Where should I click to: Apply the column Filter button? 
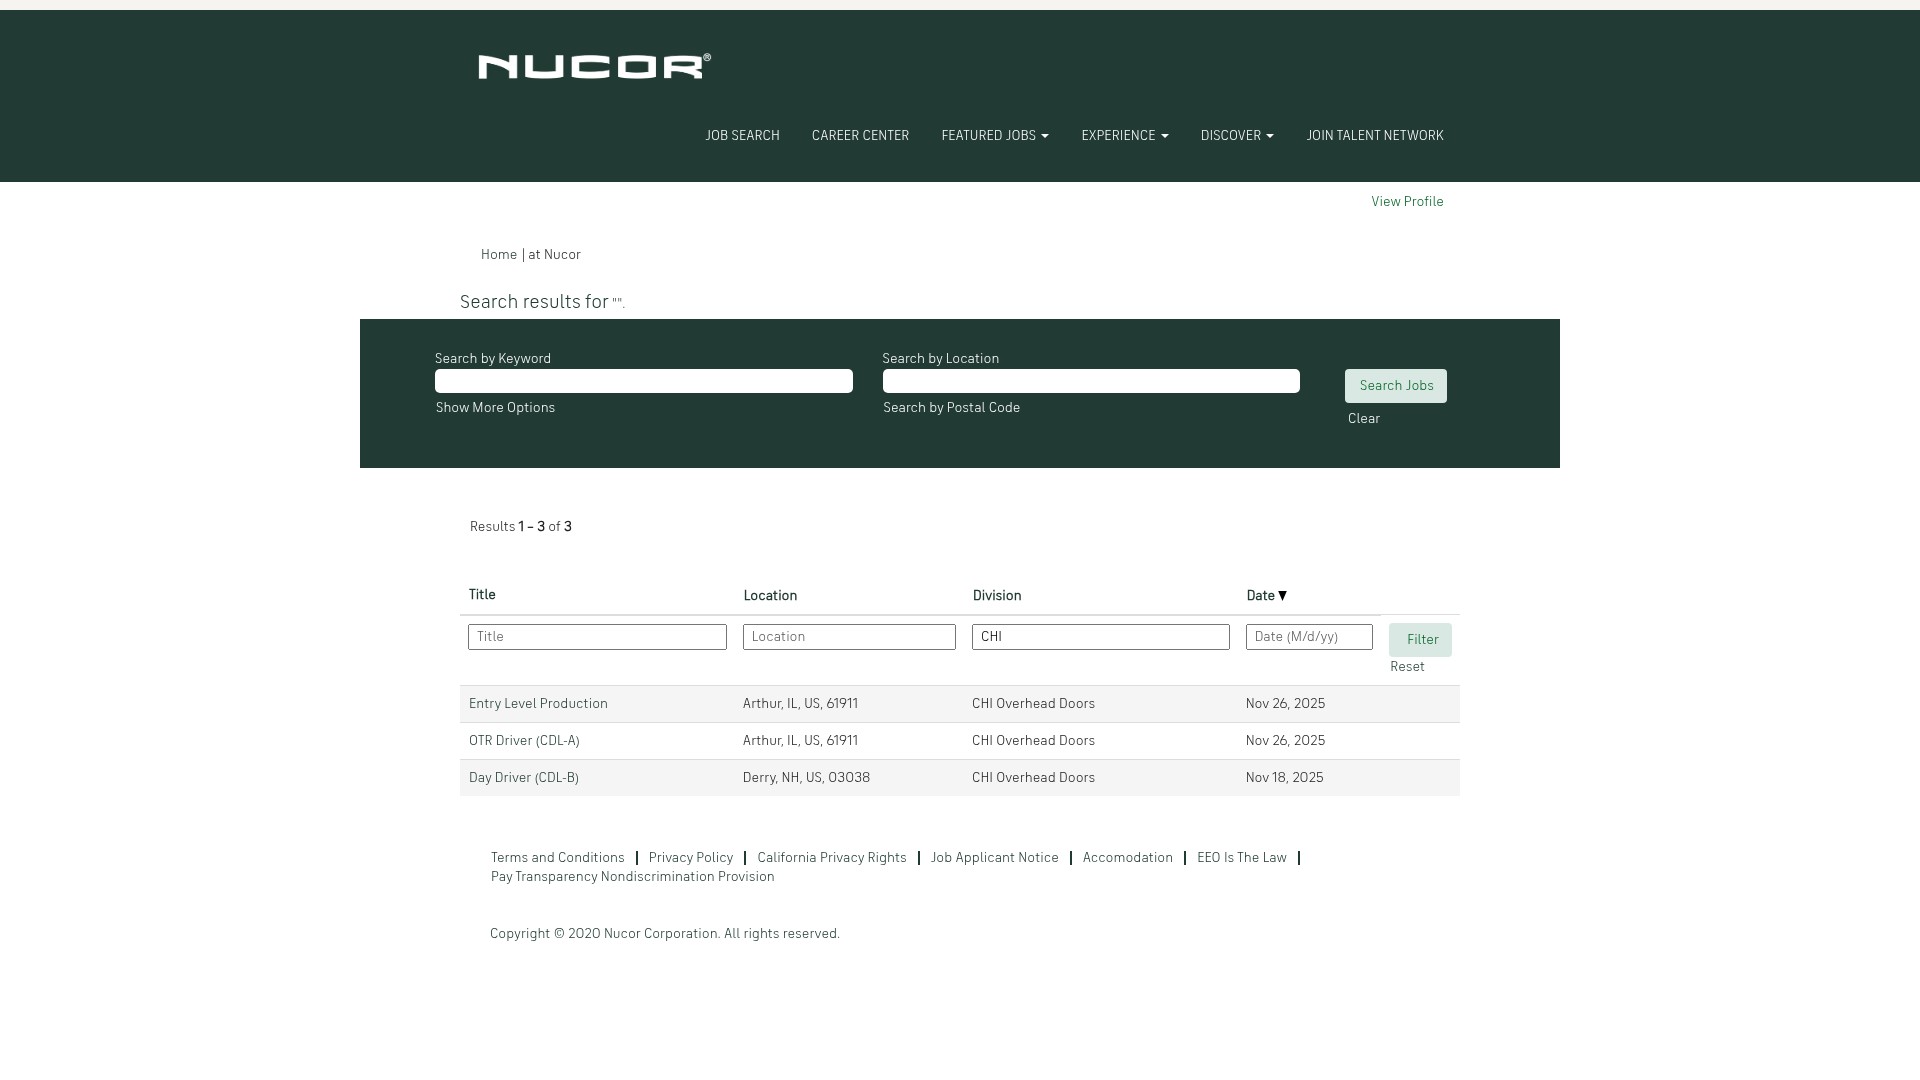tap(1420, 640)
